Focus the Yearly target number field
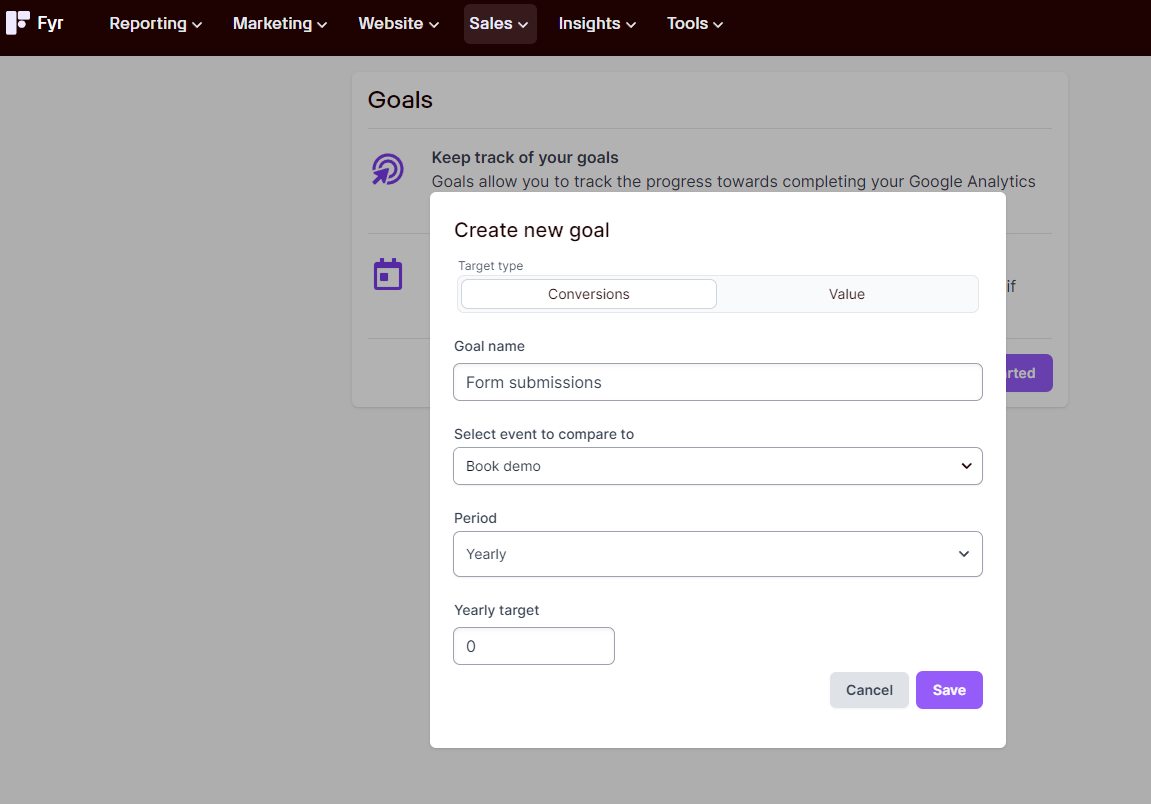The width and height of the screenshot is (1151, 804). pyautogui.click(x=533, y=646)
